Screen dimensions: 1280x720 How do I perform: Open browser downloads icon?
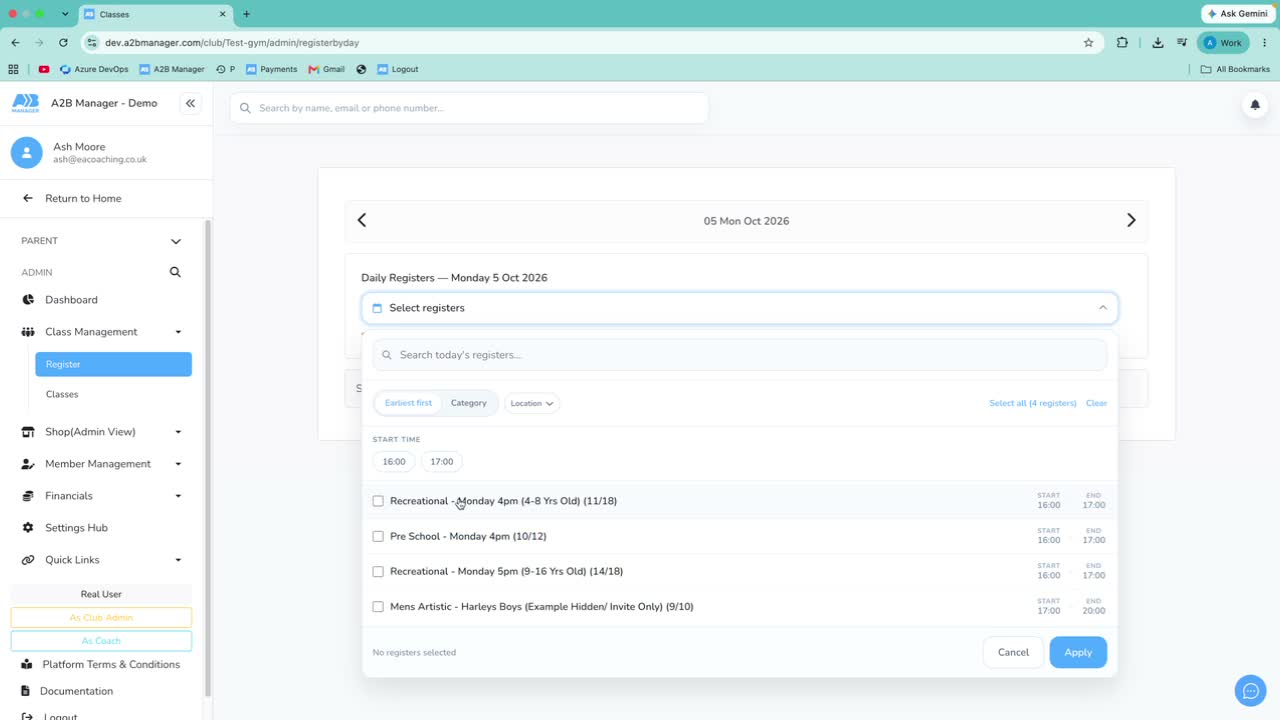click(1157, 43)
